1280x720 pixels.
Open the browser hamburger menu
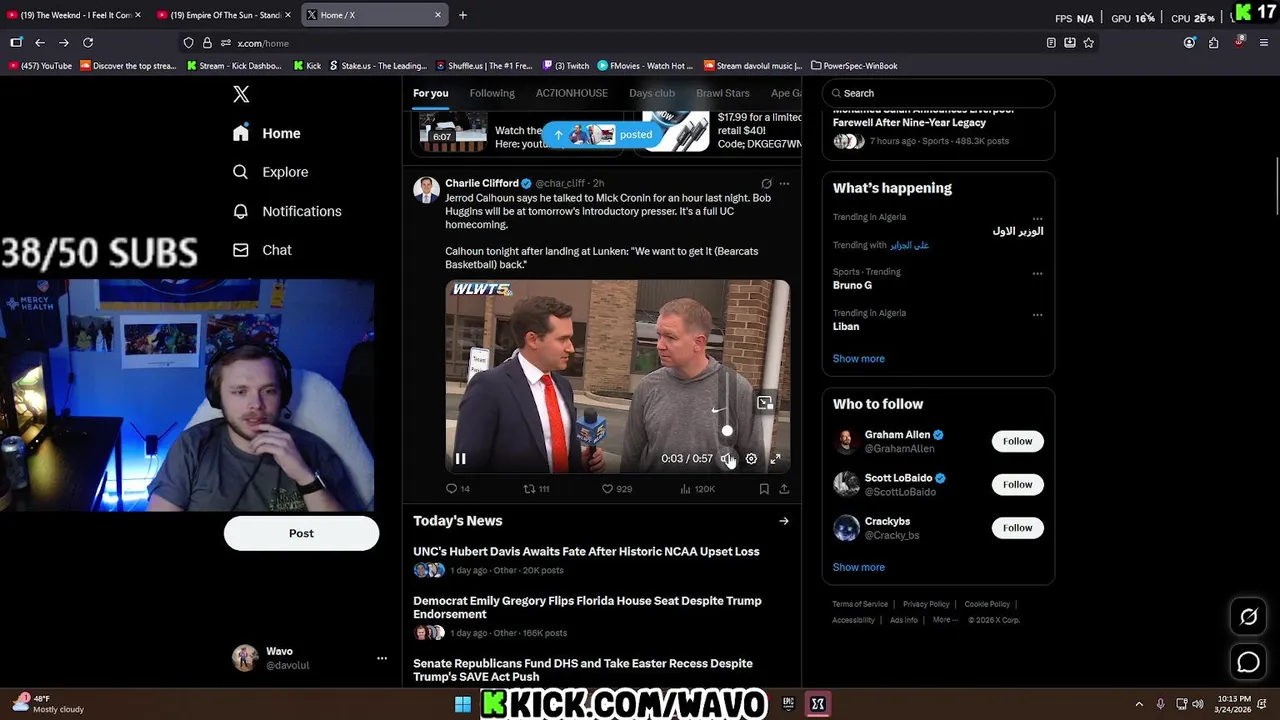pos(1264,43)
